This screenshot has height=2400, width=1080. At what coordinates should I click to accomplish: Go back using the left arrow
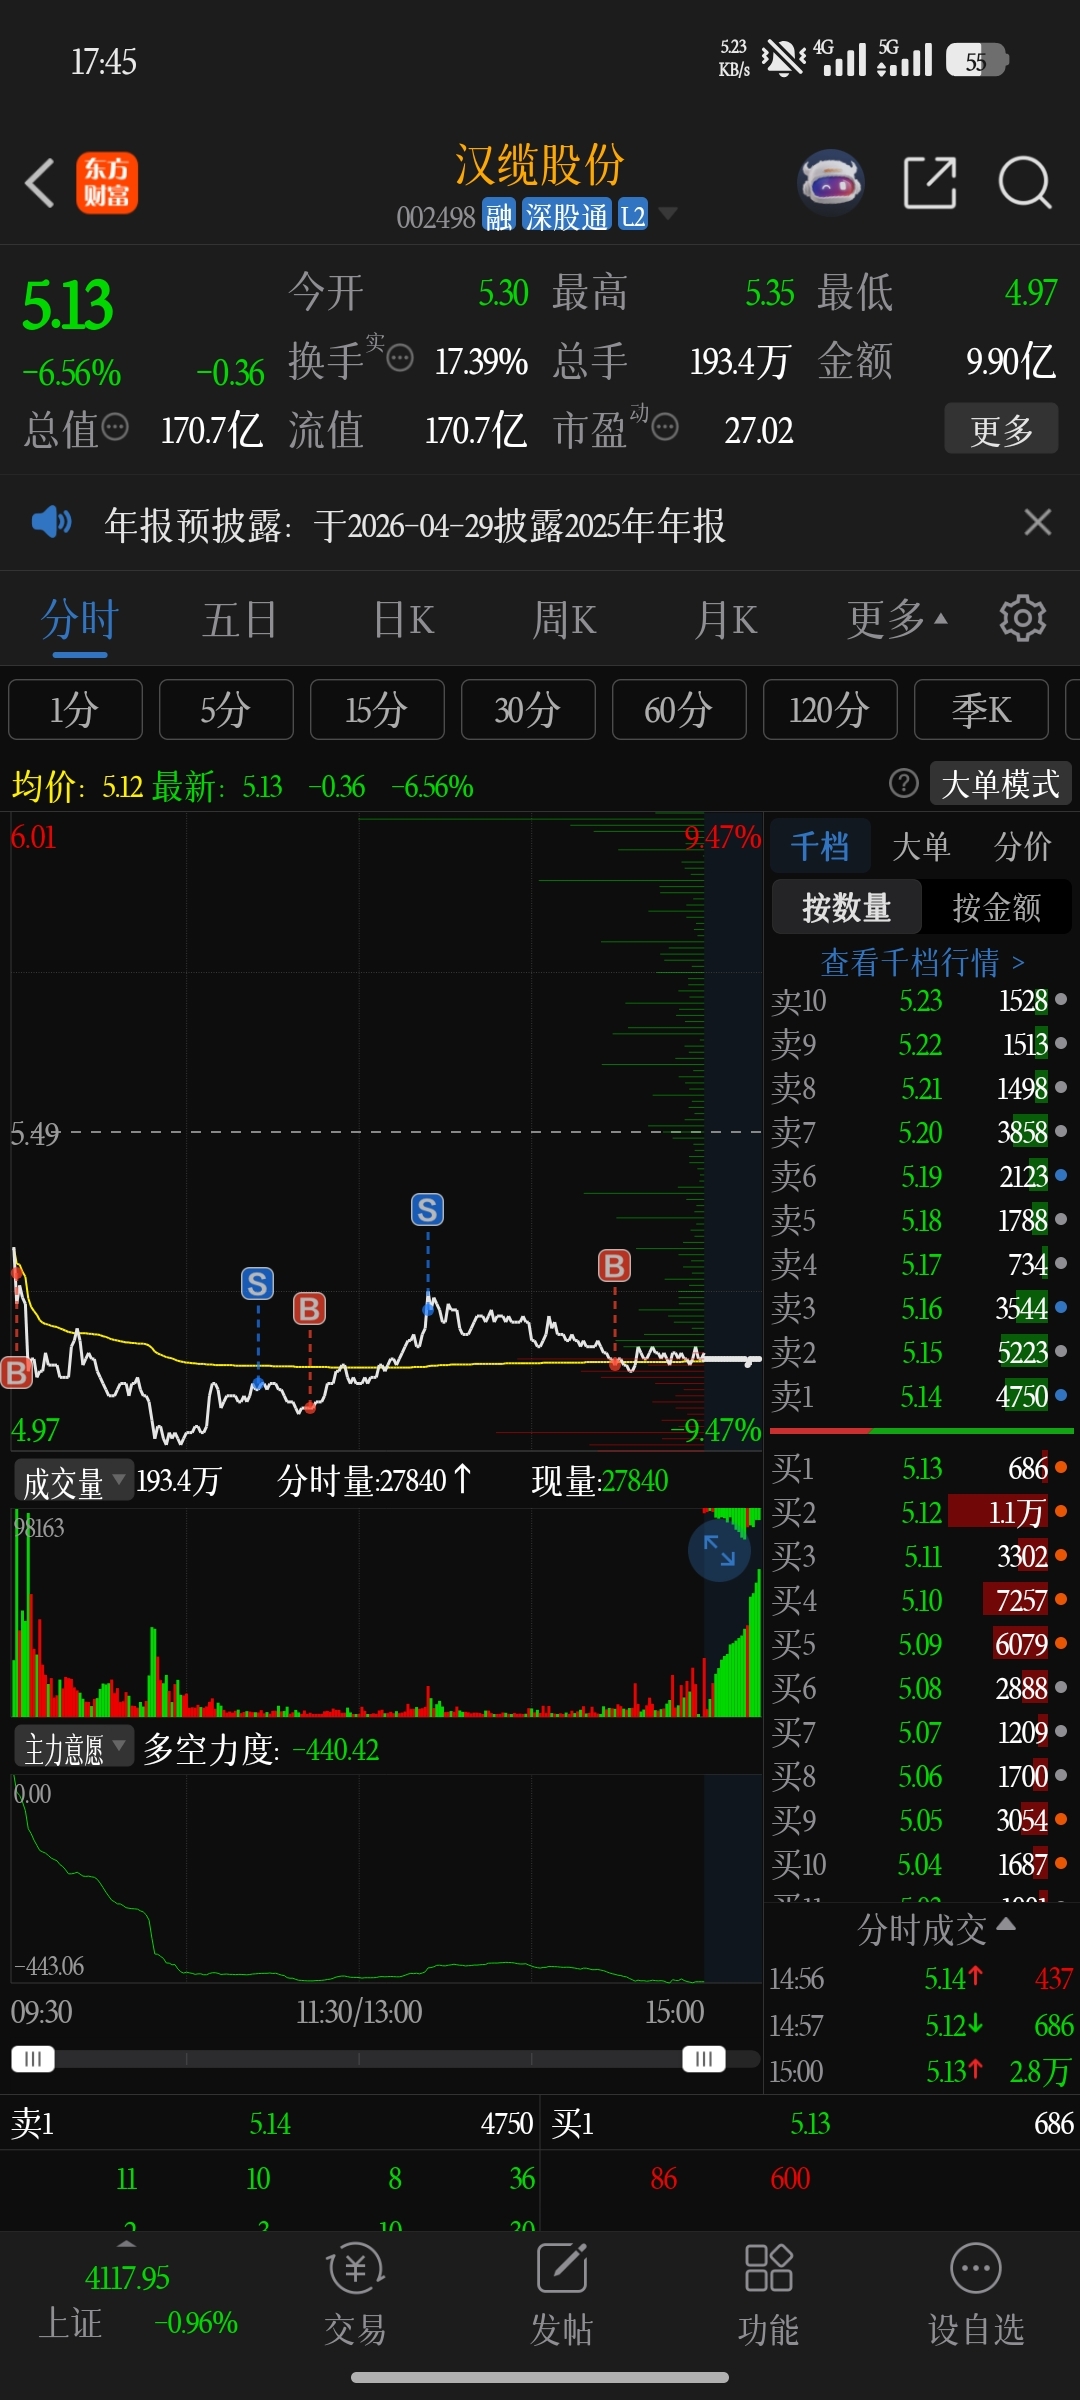(40, 183)
